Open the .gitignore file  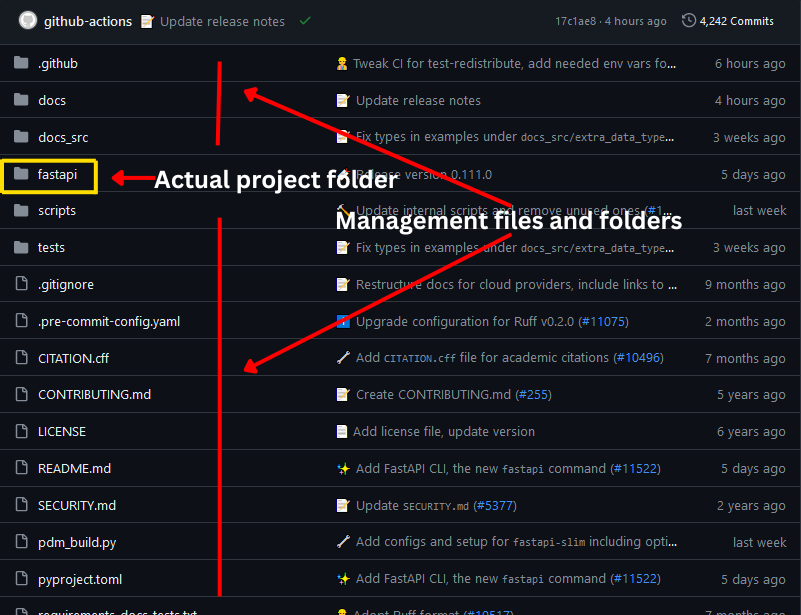coord(66,285)
